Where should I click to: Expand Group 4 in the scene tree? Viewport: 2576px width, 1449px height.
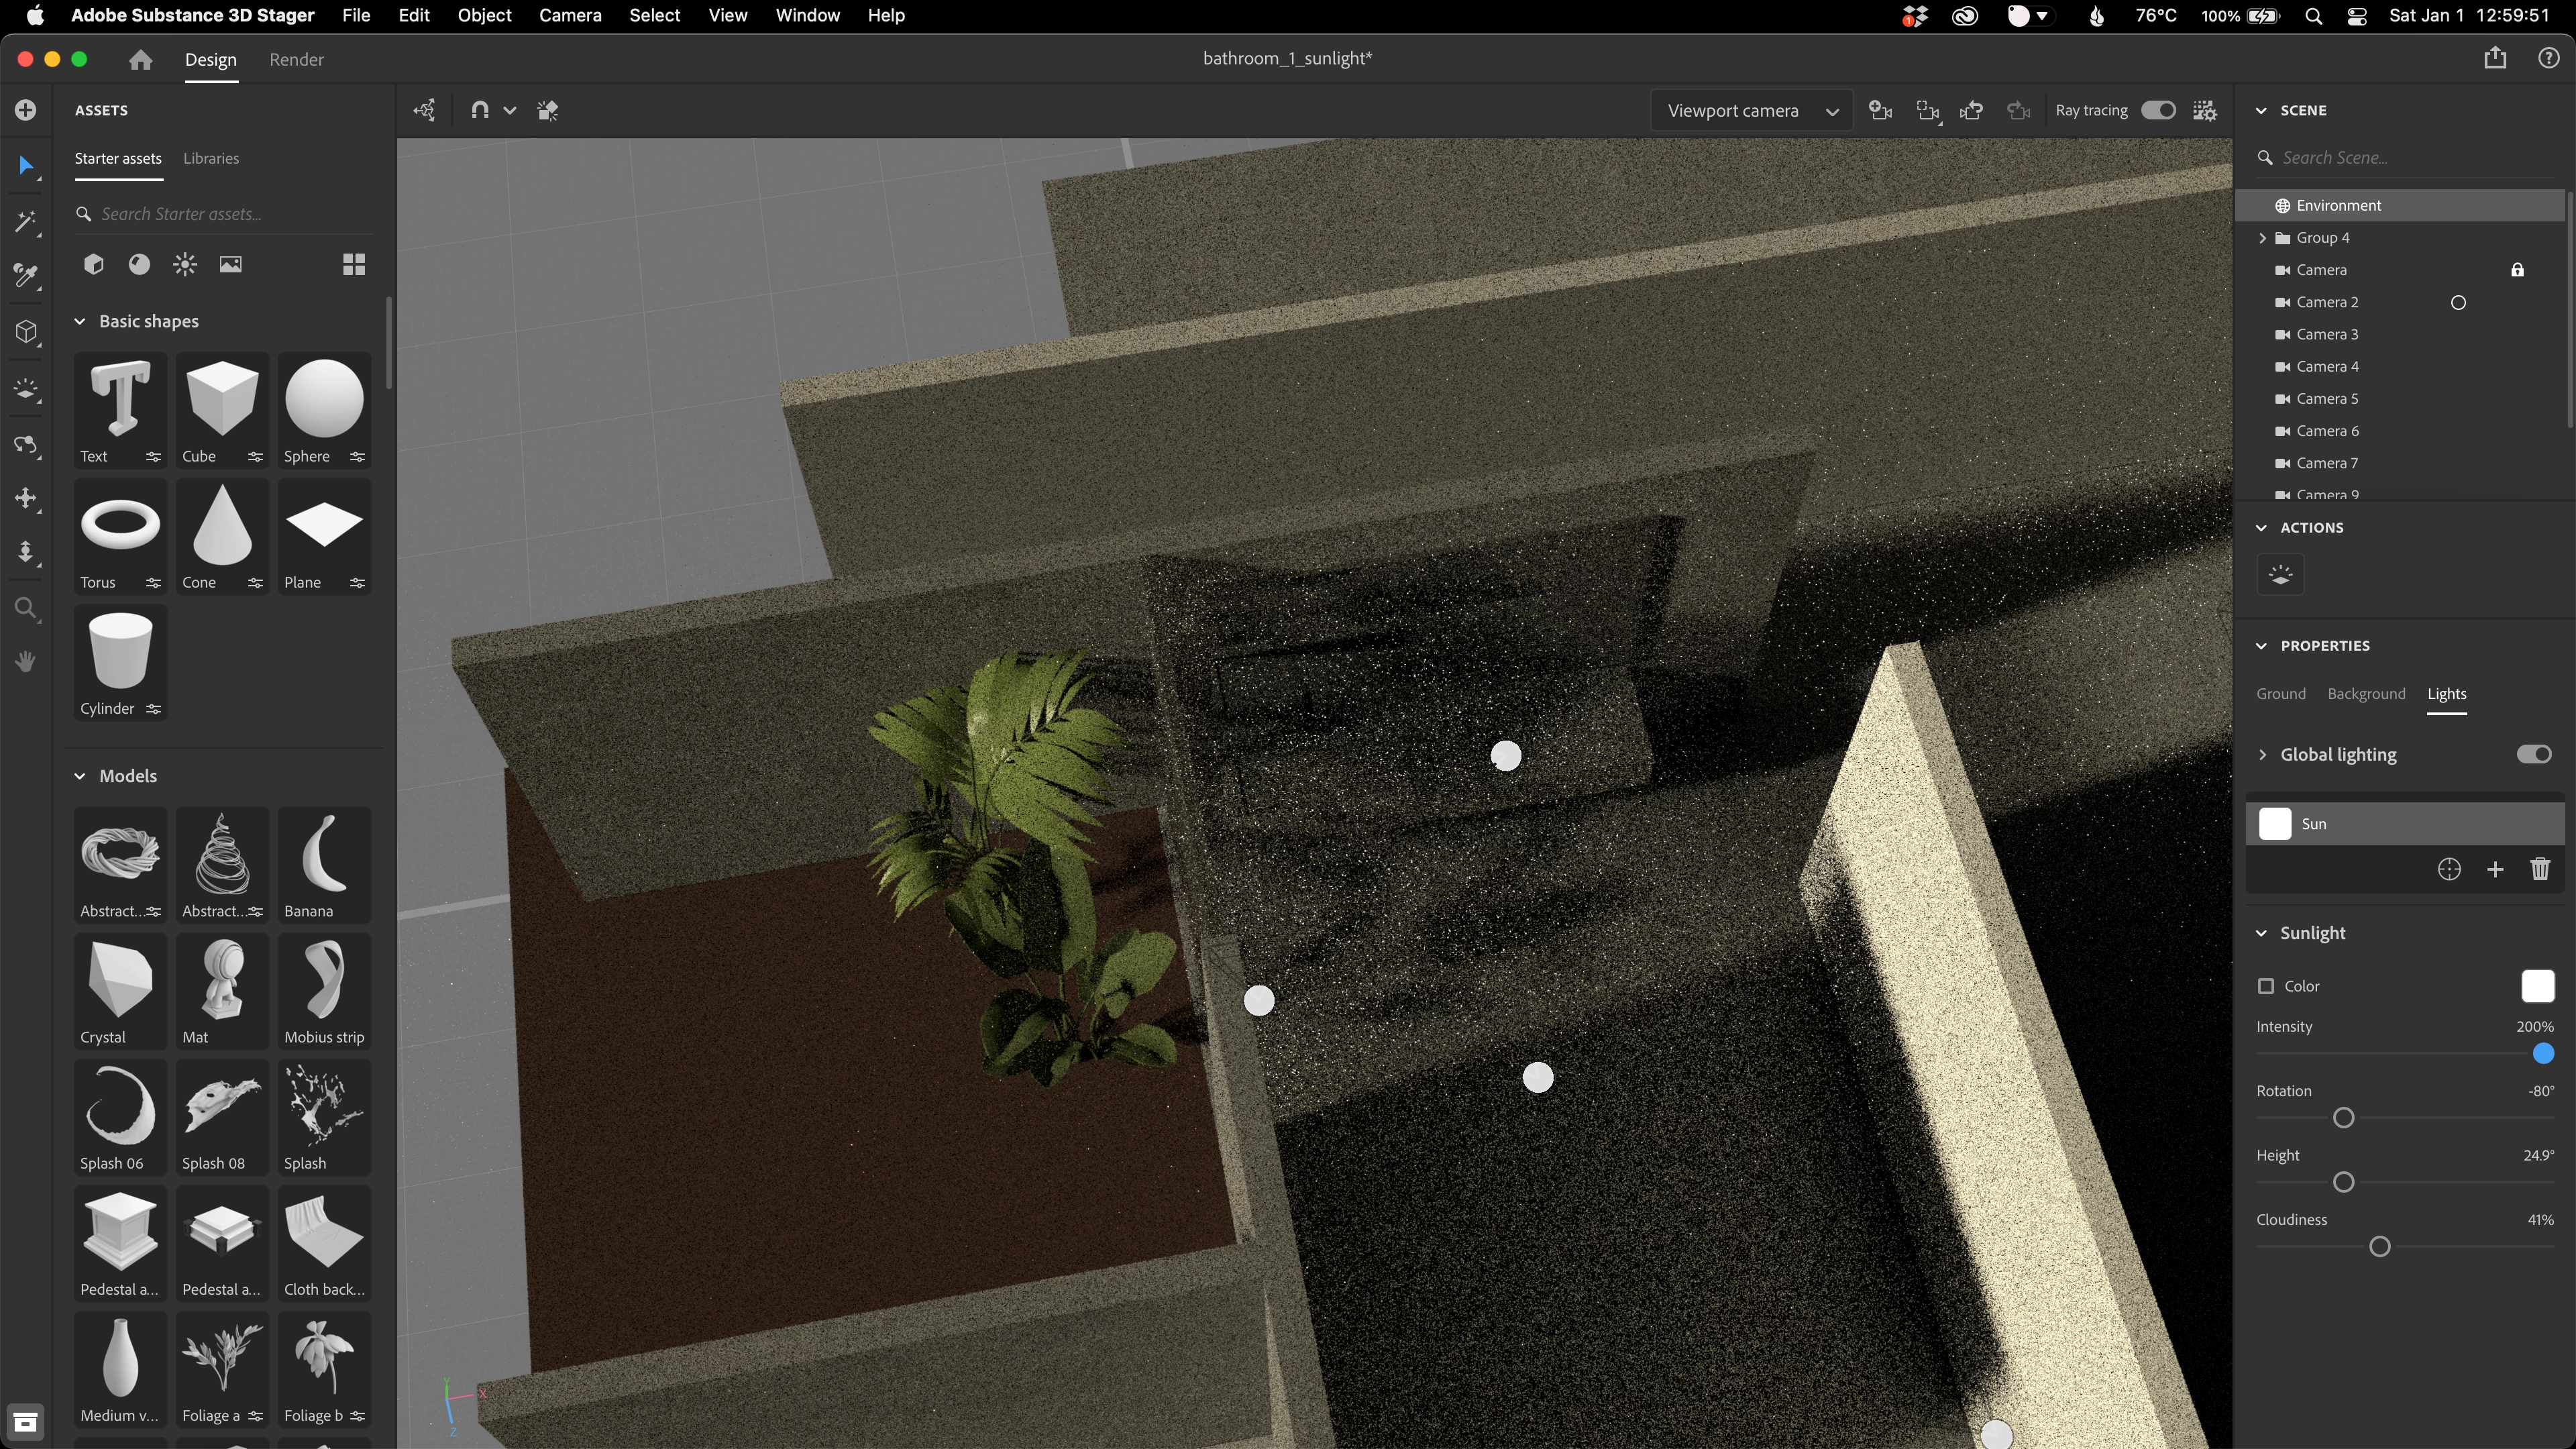pyautogui.click(x=2262, y=238)
